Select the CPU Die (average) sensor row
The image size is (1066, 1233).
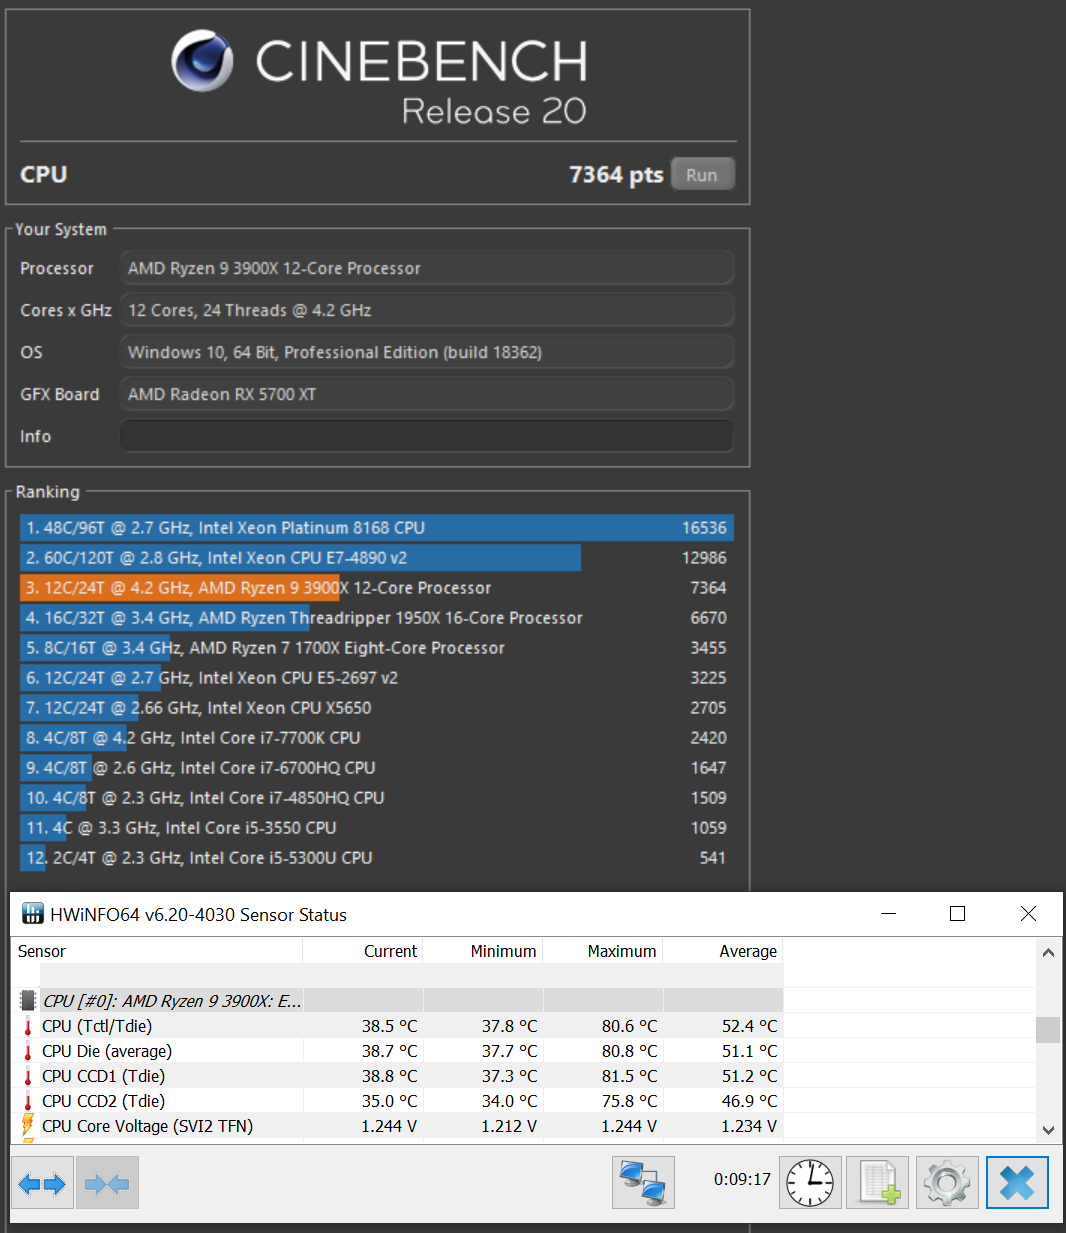398,1051
